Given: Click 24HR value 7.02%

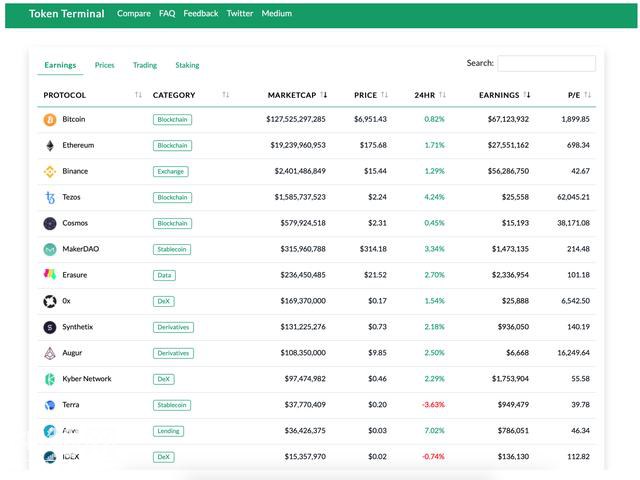Looking at the screenshot, I should tap(434, 431).
